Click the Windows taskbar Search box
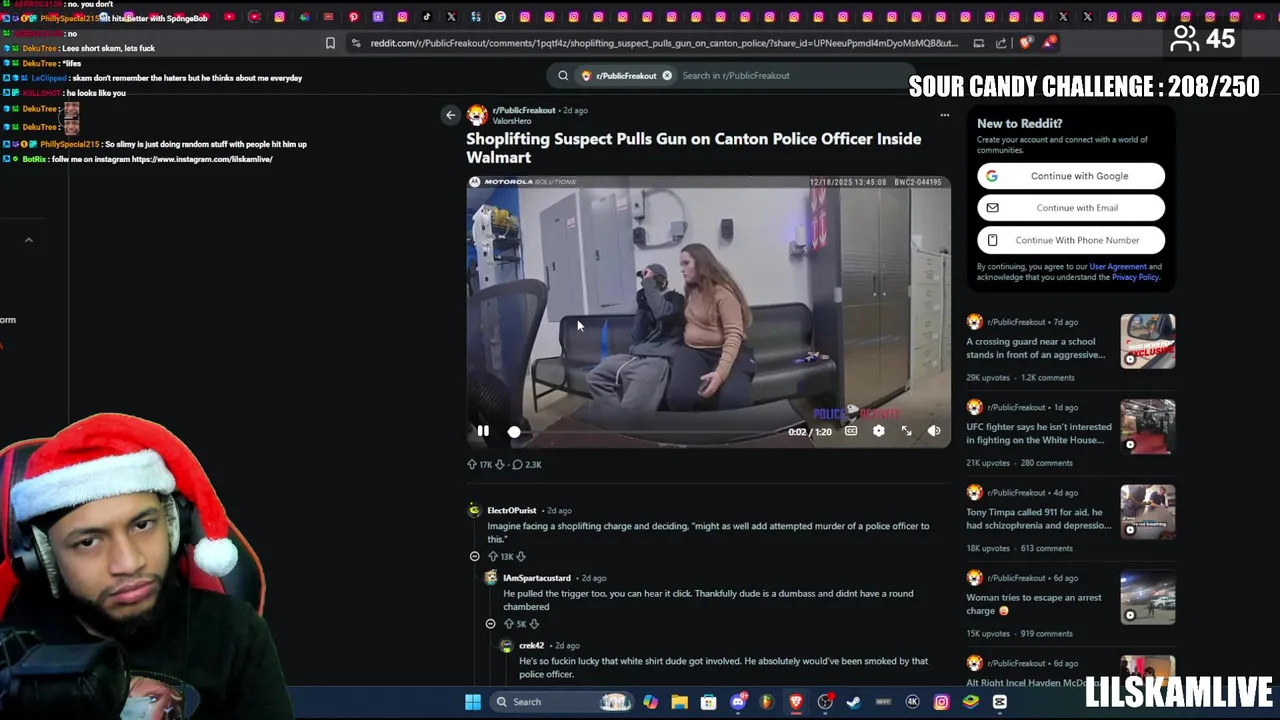This screenshot has height=720, width=1280. tap(564, 702)
